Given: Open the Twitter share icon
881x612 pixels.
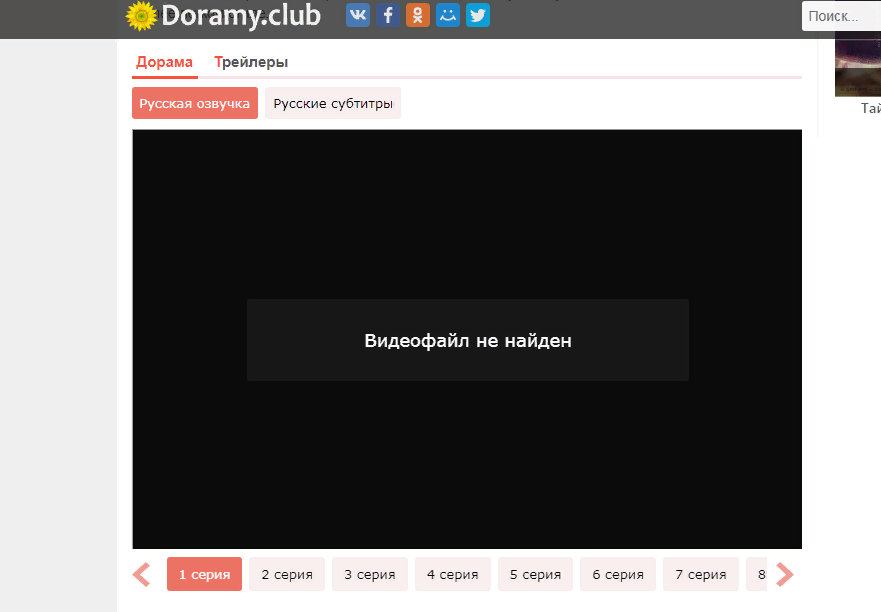Looking at the screenshot, I should (x=478, y=15).
